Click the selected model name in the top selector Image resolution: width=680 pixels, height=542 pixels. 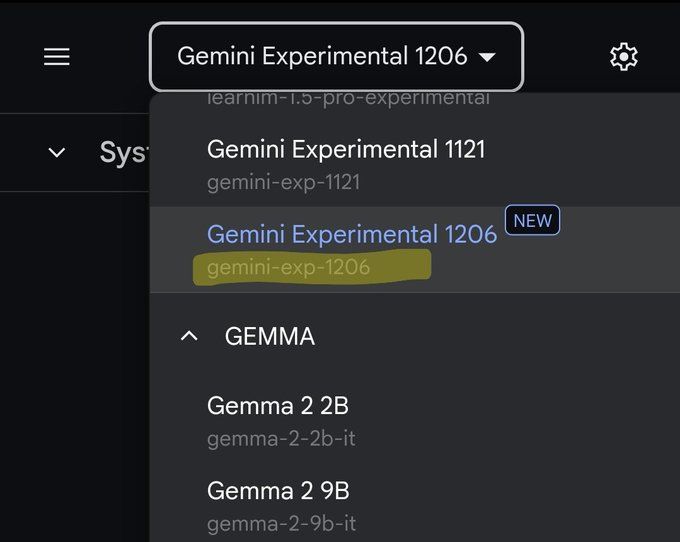(x=322, y=56)
